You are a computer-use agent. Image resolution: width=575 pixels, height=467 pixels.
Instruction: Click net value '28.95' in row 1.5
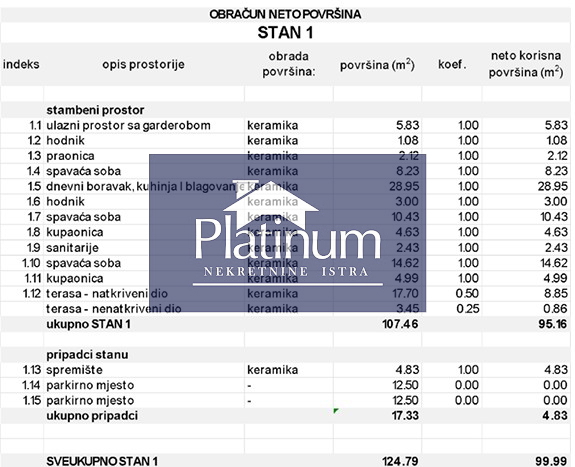click(553, 186)
